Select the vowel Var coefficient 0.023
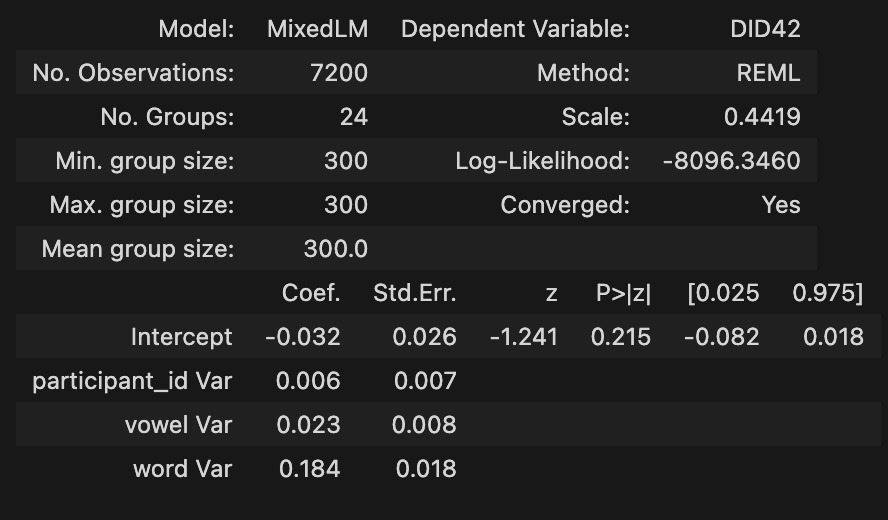888x520 pixels. [308, 425]
